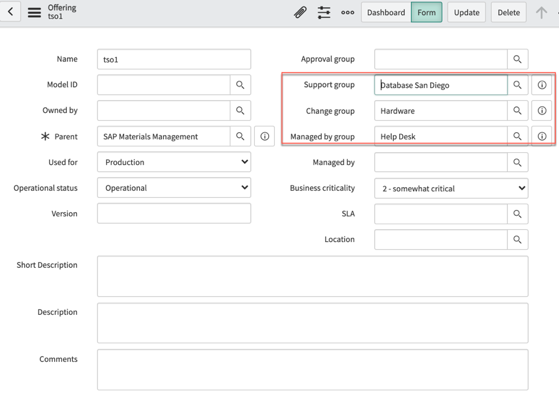Open more options three-dots icon
Viewport: 560px width, 397px height.
pyautogui.click(x=348, y=12)
